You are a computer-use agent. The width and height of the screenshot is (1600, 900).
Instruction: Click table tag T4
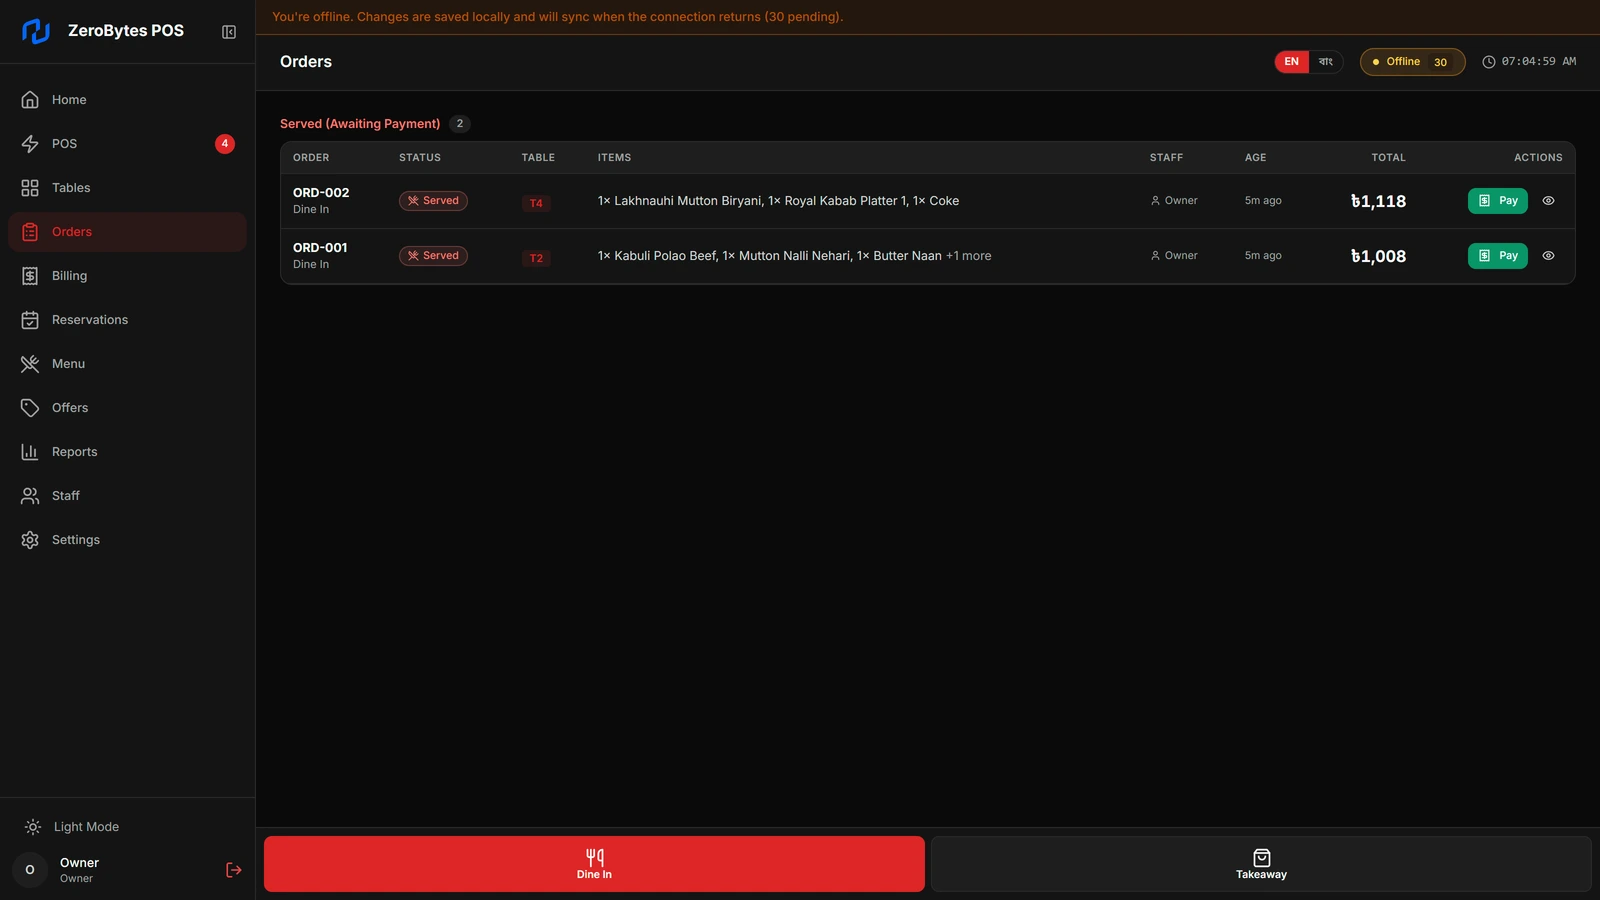click(x=536, y=203)
